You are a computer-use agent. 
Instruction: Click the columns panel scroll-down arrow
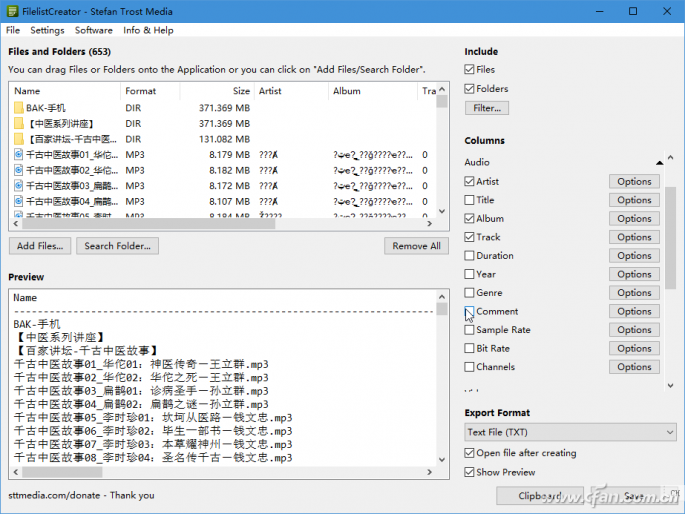[670, 385]
